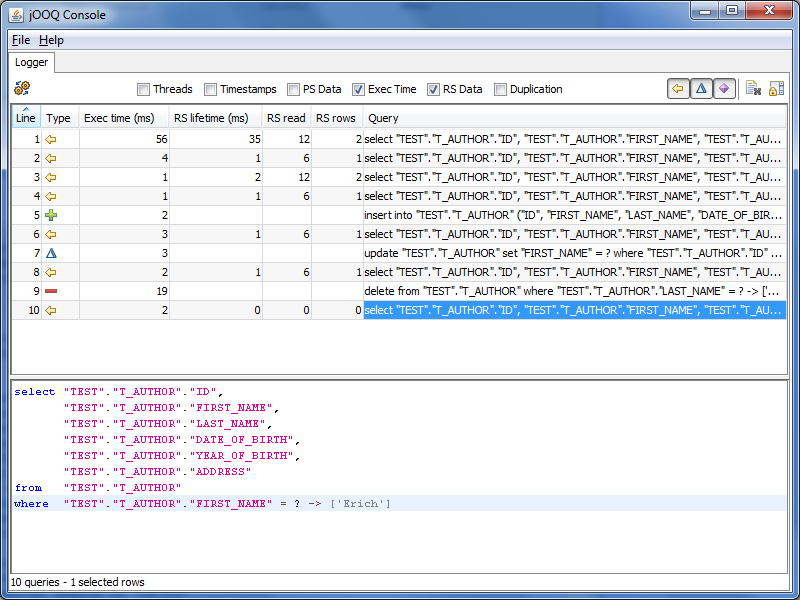Sort by Exec time (ms) column header
Image resolution: width=800 pixels, height=600 pixels.
click(124, 117)
